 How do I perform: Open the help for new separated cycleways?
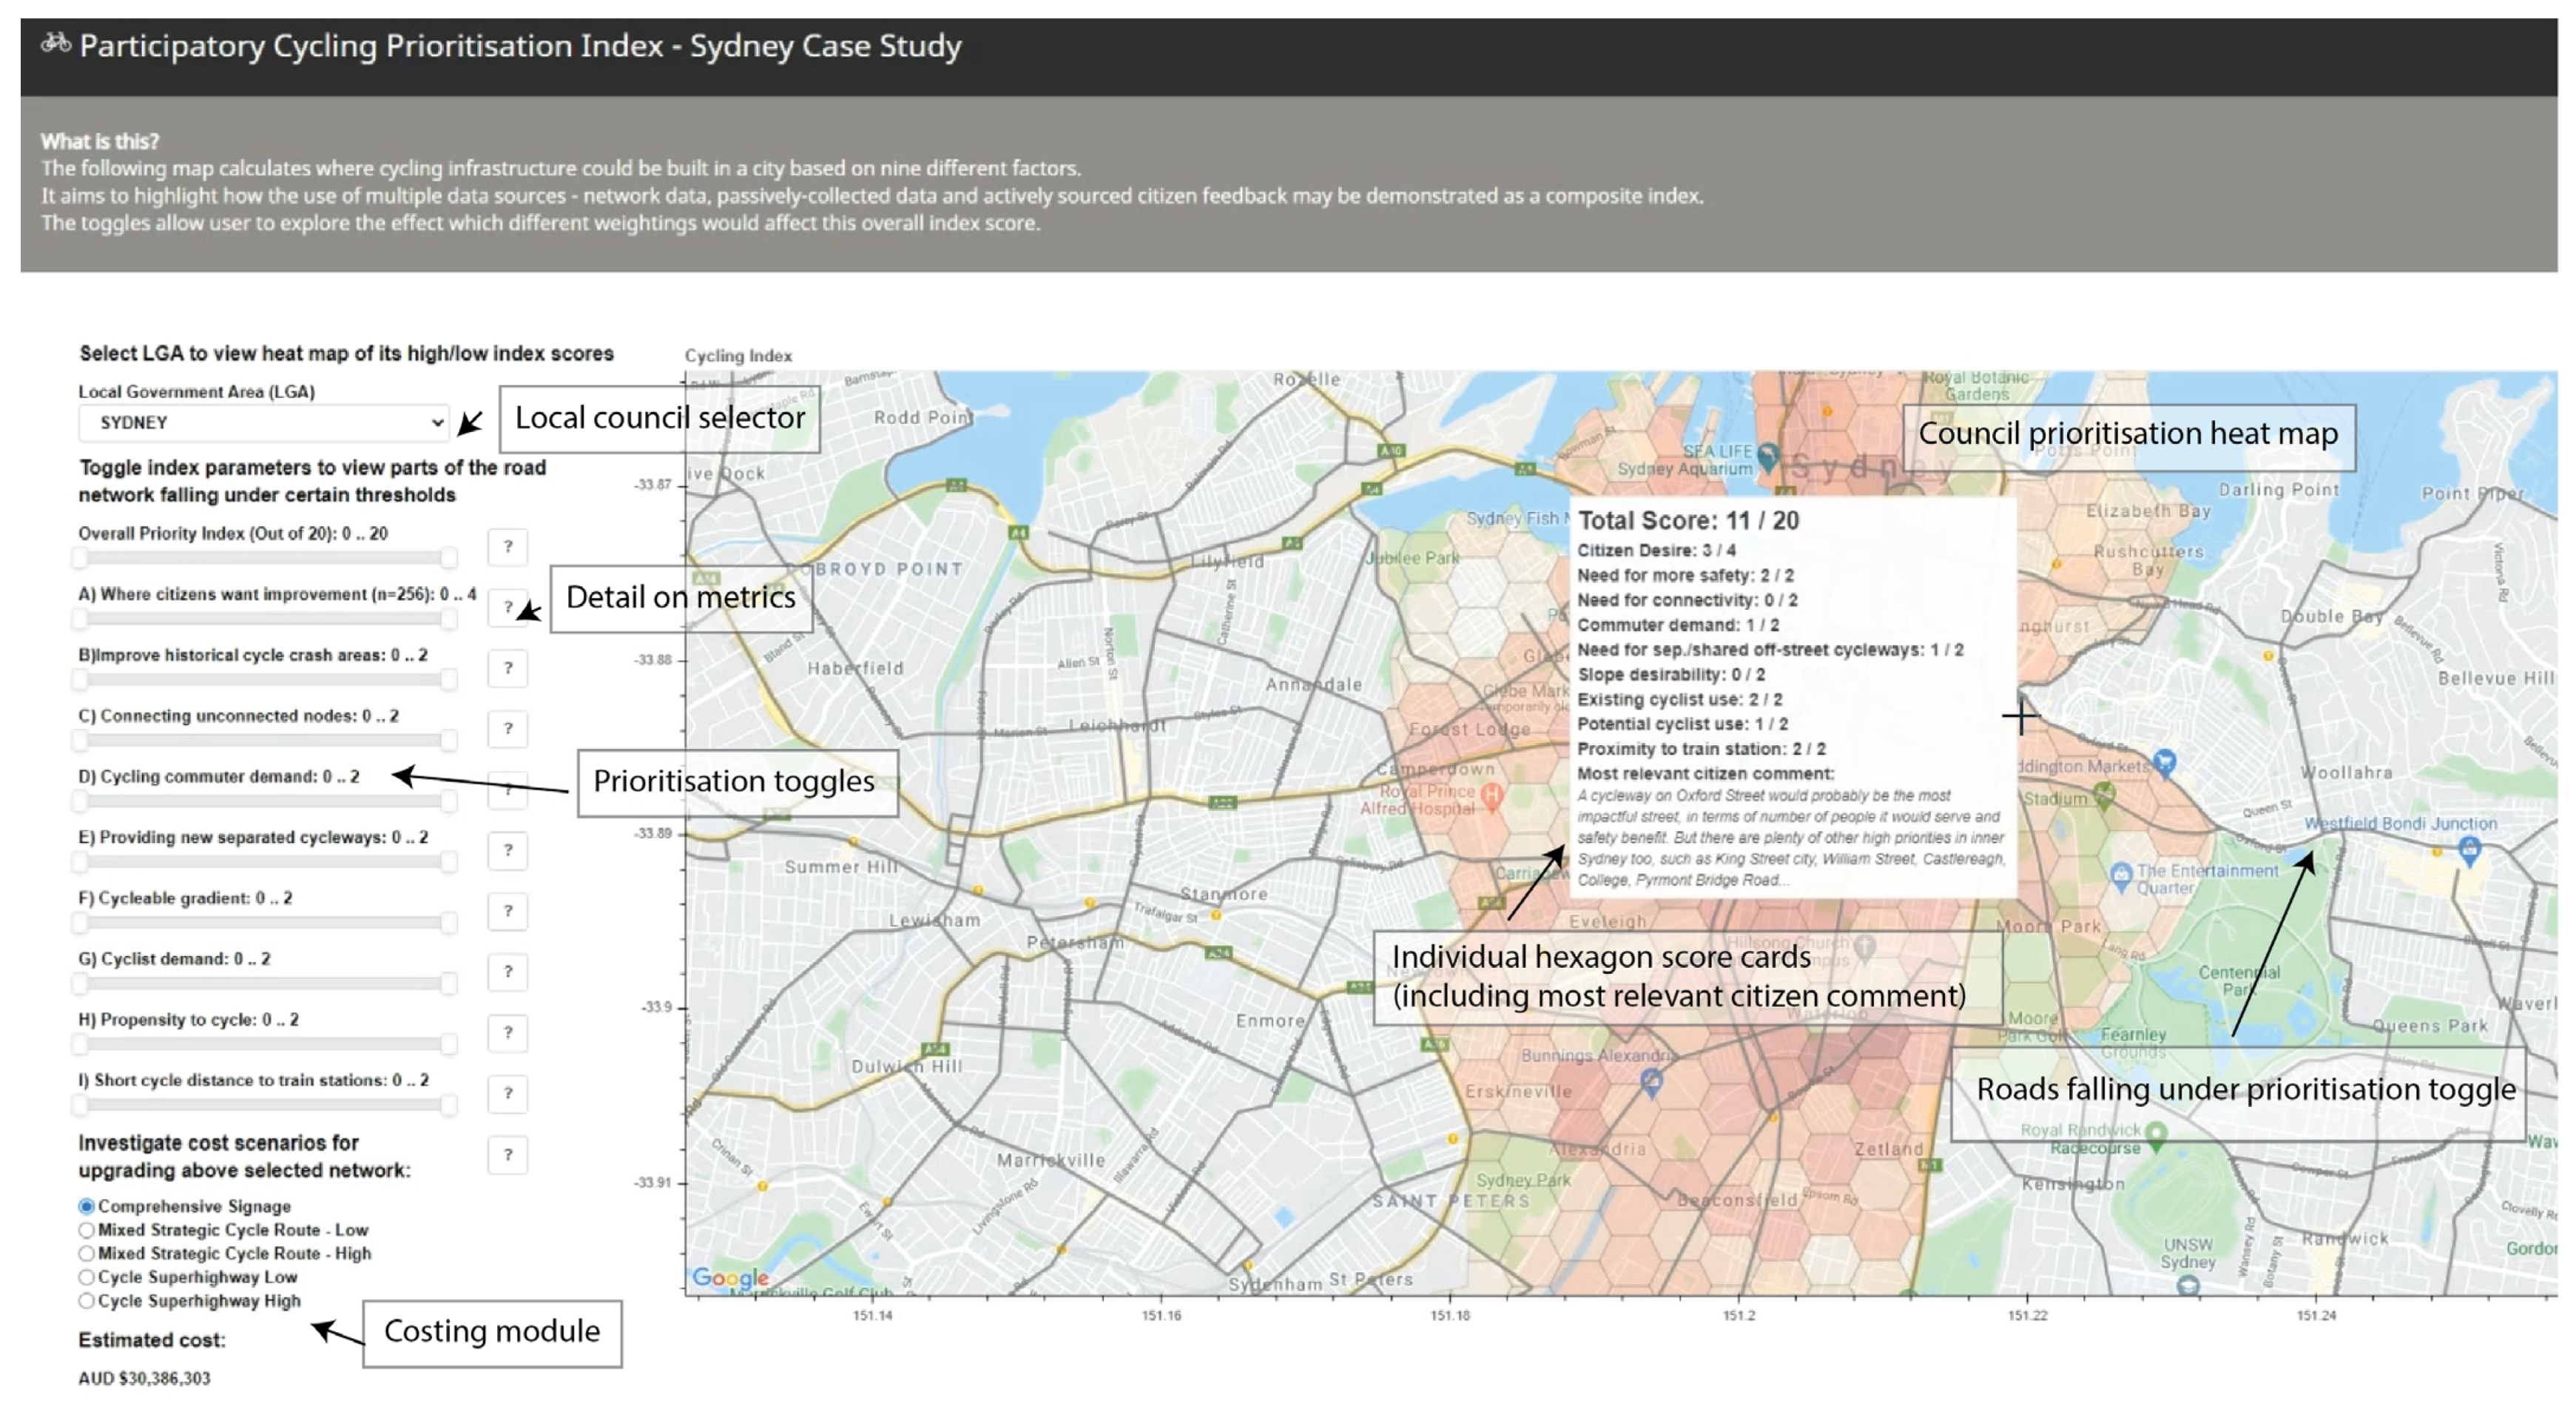[x=508, y=850]
